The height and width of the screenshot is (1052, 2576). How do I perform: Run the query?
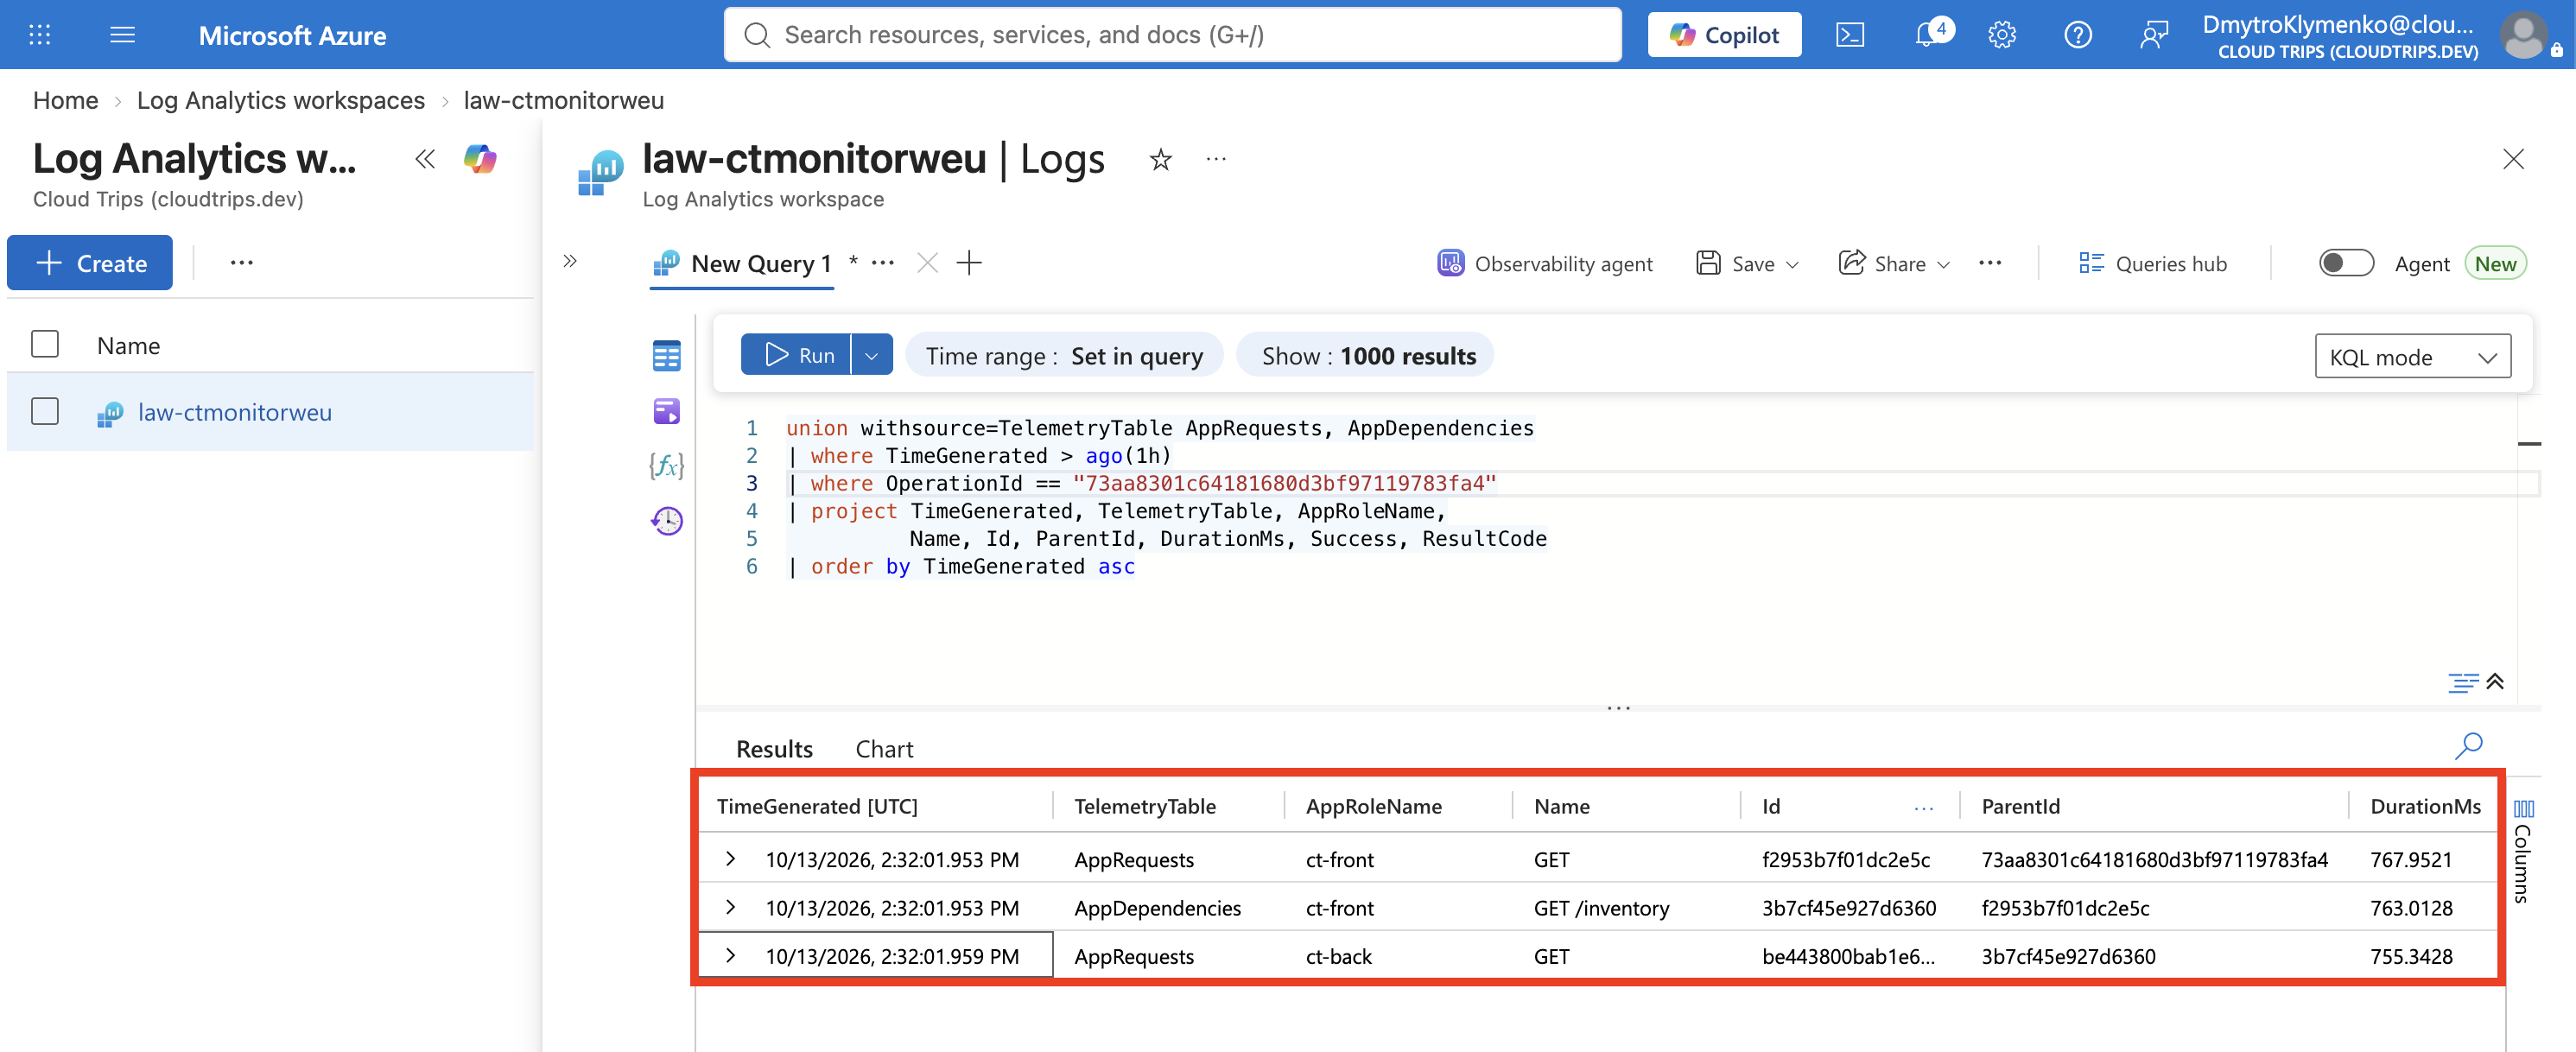coord(796,355)
